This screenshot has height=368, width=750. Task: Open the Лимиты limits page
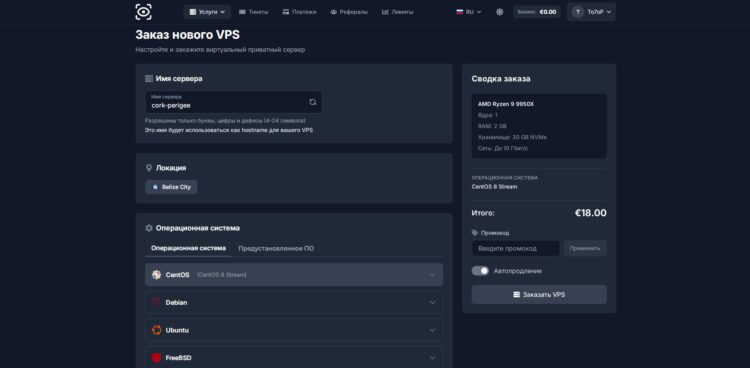pos(397,12)
